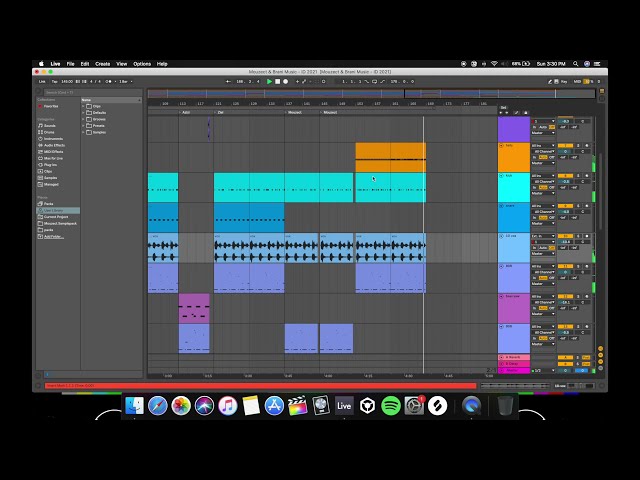Open Spotlight search in menu bar
The height and width of the screenshot is (480, 640).
click(576, 64)
